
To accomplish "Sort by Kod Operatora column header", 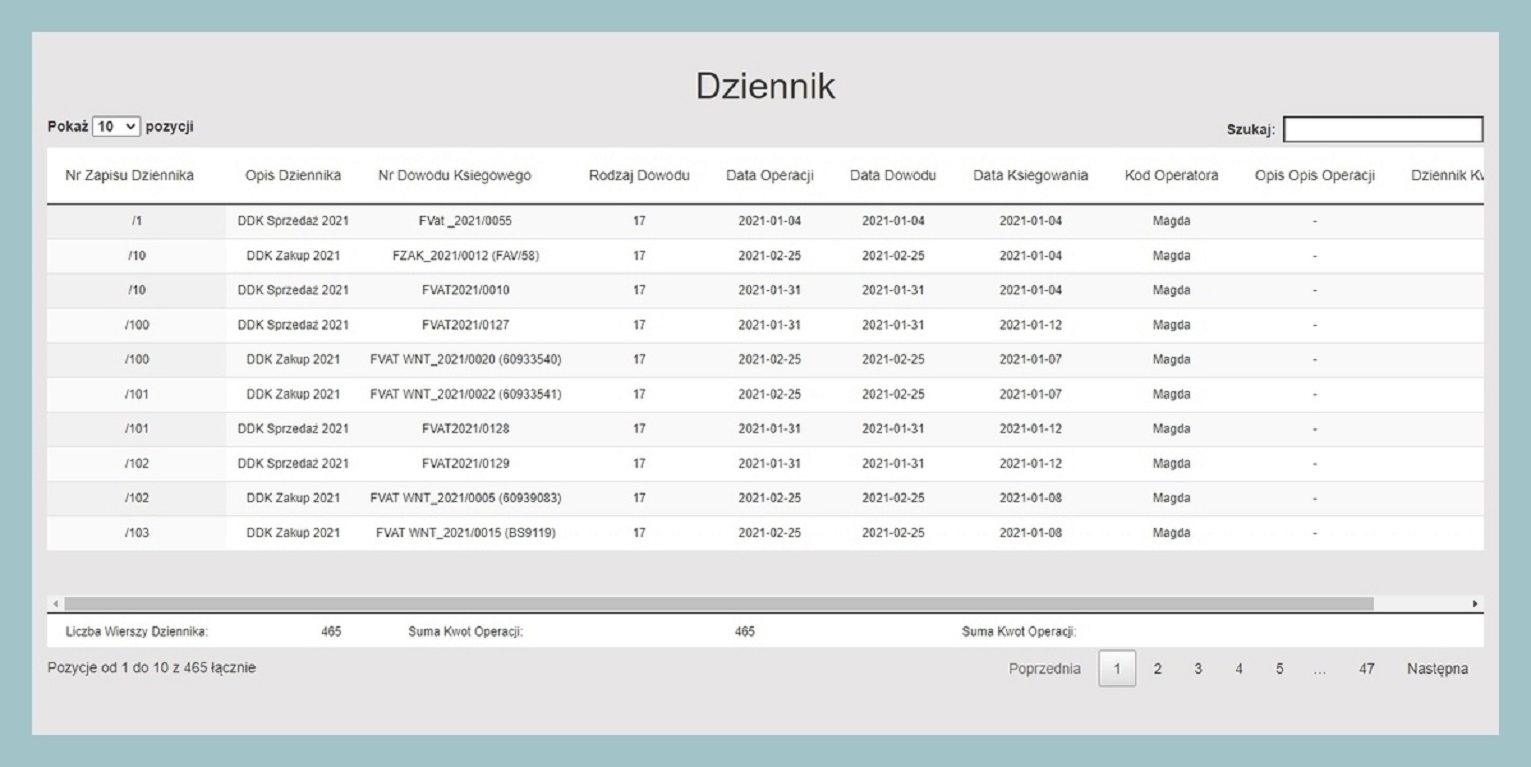I will coord(1171,176).
